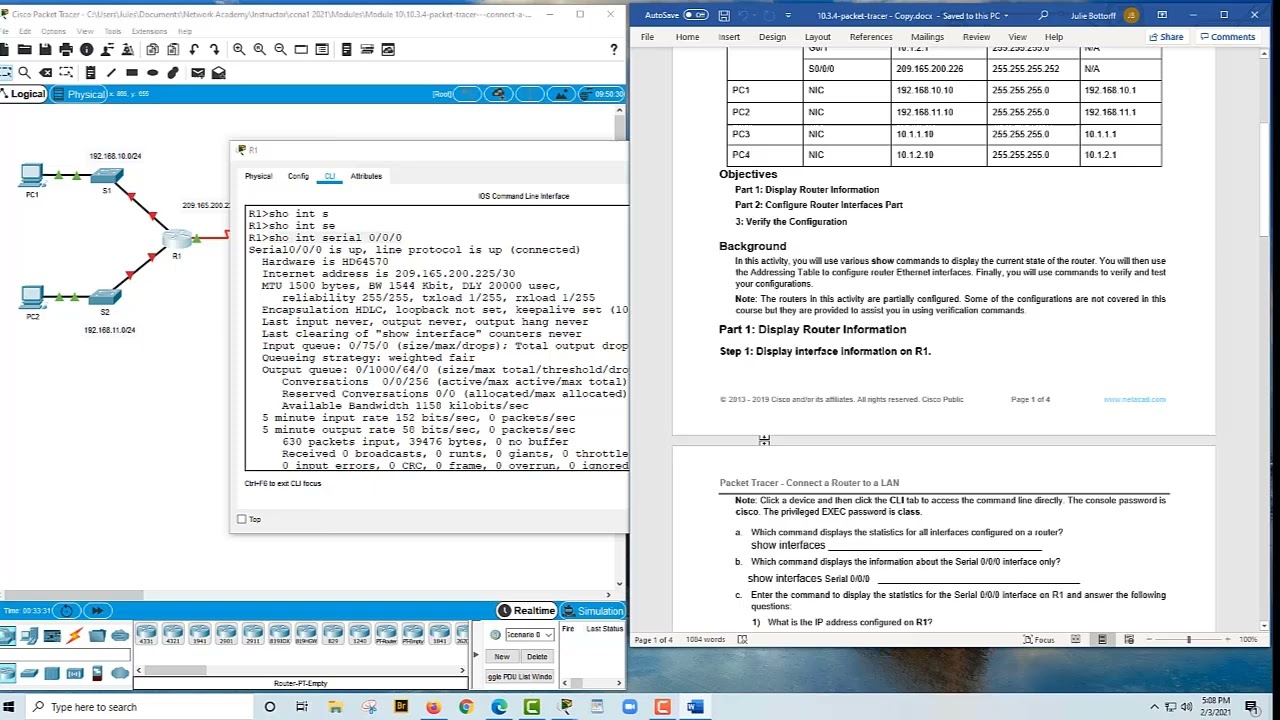Open the Mailings tab in Word
This screenshot has height=720, width=1280.
[x=927, y=37]
